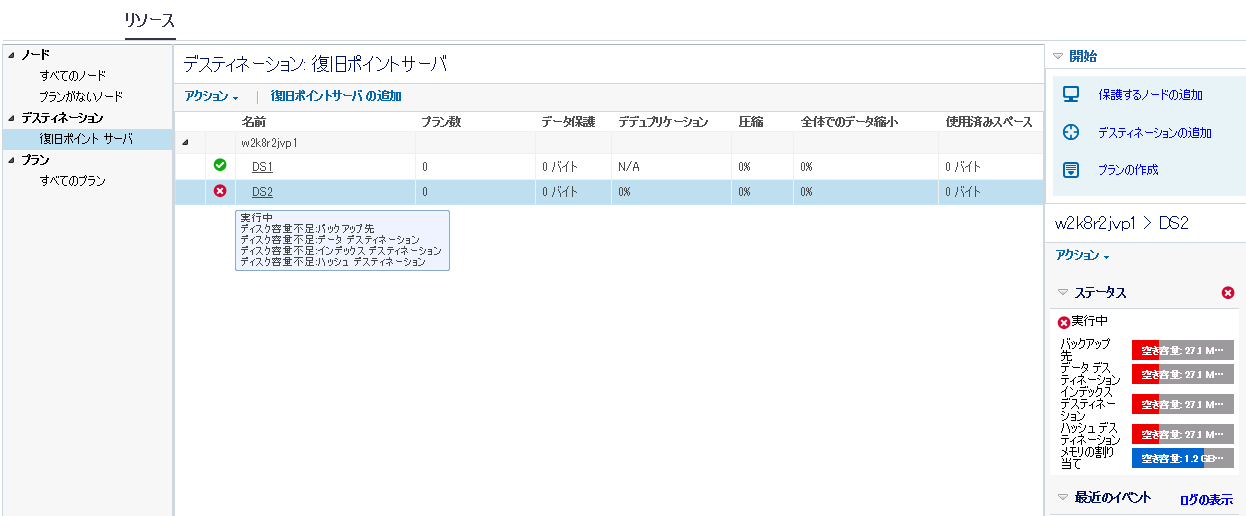Click red error icon in ステータス header
The width and height of the screenshot is (1246, 516).
pos(1228,293)
